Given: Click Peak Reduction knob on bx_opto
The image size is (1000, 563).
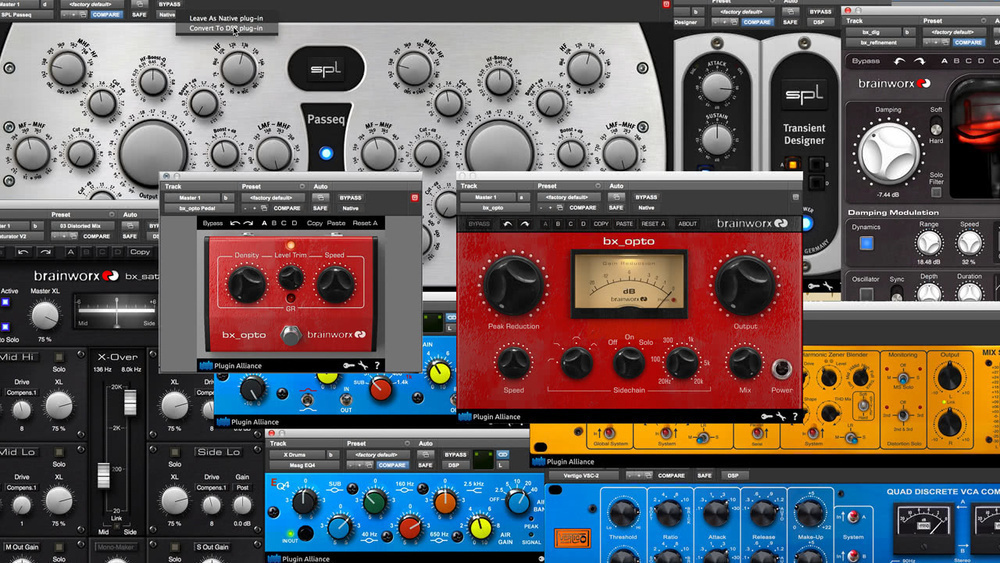Looking at the screenshot, I should 513,286.
